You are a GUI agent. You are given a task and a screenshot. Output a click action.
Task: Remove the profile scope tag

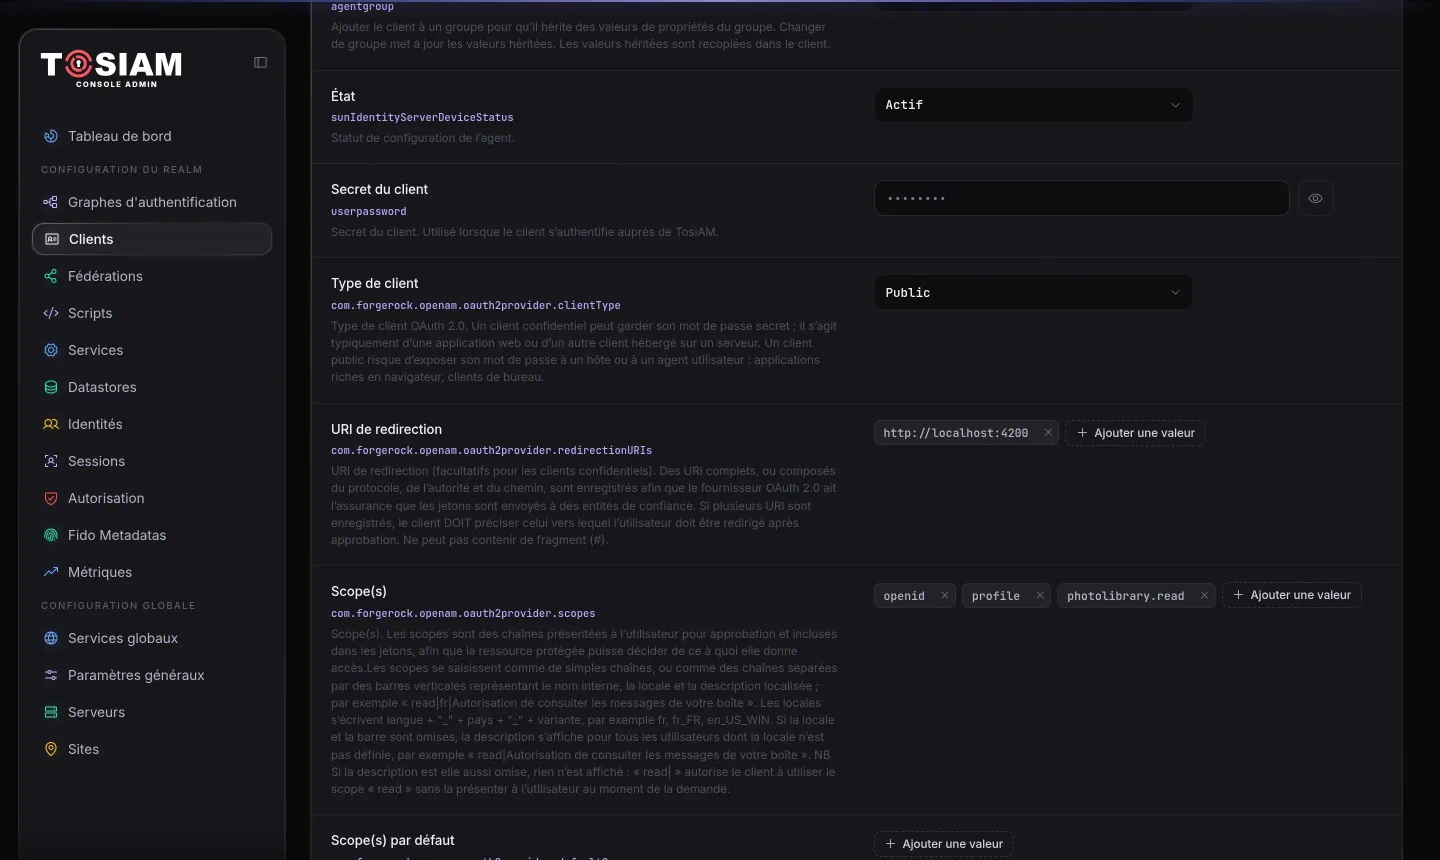pyautogui.click(x=1040, y=595)
